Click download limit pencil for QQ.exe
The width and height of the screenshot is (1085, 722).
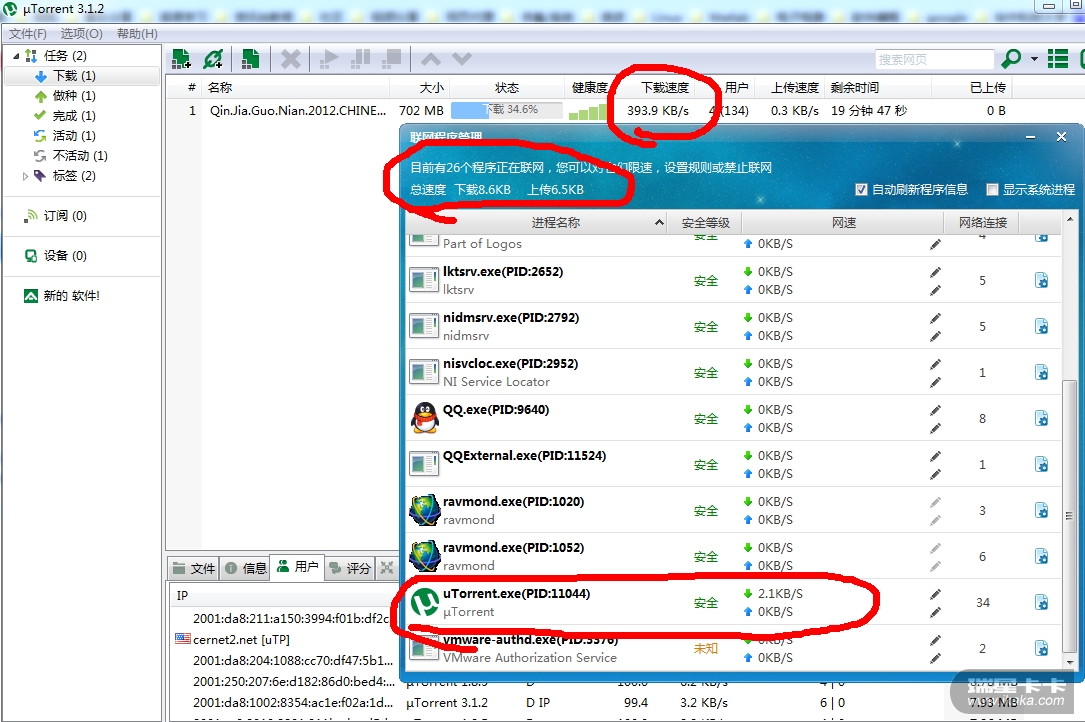(x=935, y=410)
